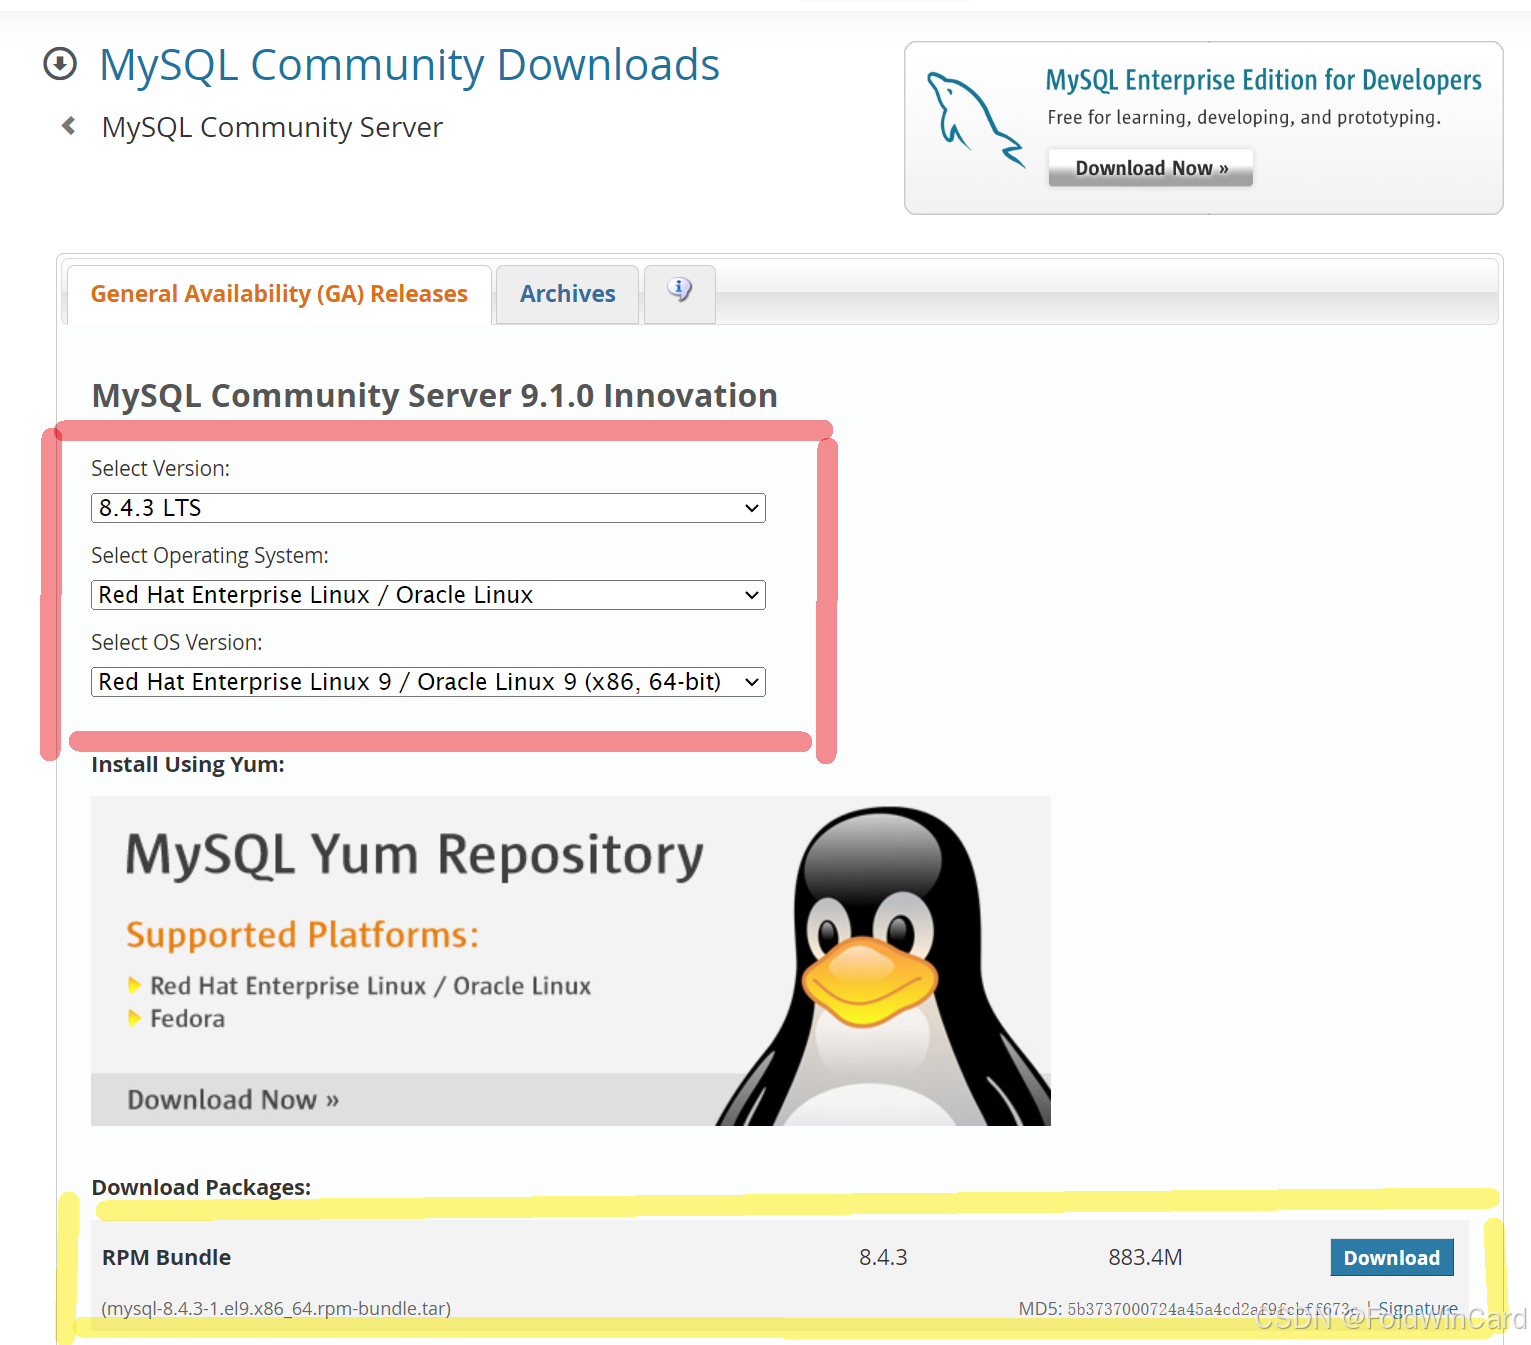Click the 883.4M file size value
1531x1345 pixels.
click(x=1145, y=1257)
